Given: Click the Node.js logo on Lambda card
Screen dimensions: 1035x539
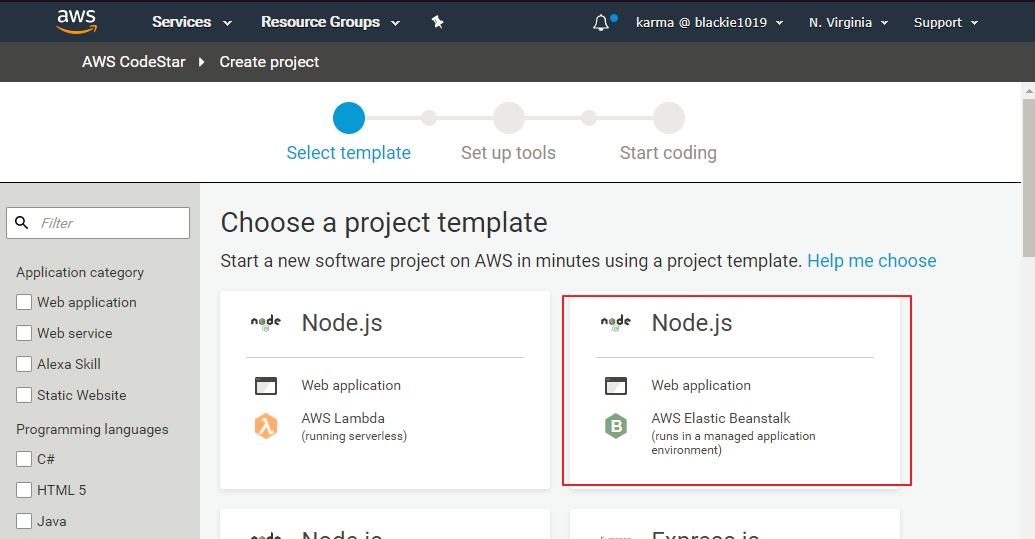Looking at the screenshot, I should click(265, 323).
